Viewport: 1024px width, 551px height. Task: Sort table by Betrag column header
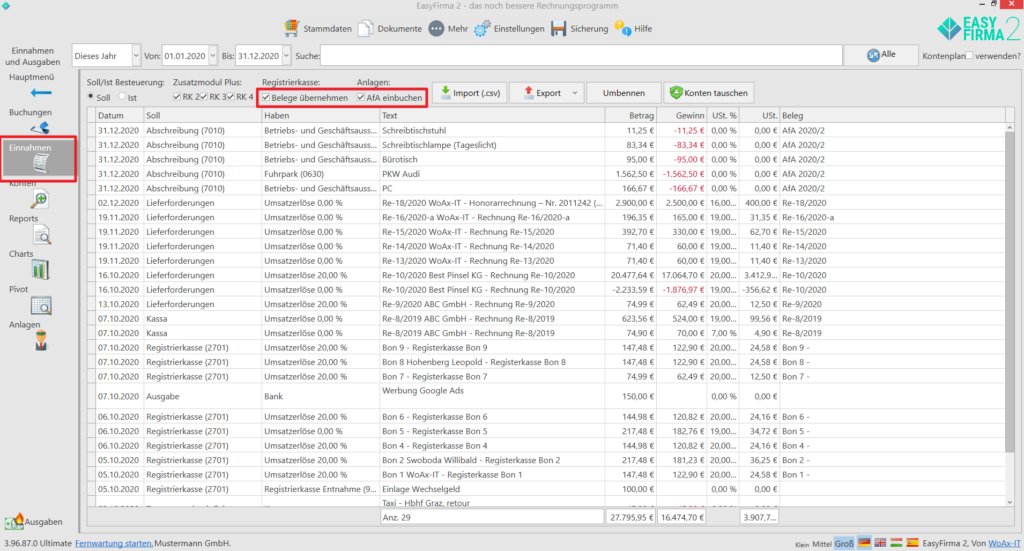pos(630,116)
